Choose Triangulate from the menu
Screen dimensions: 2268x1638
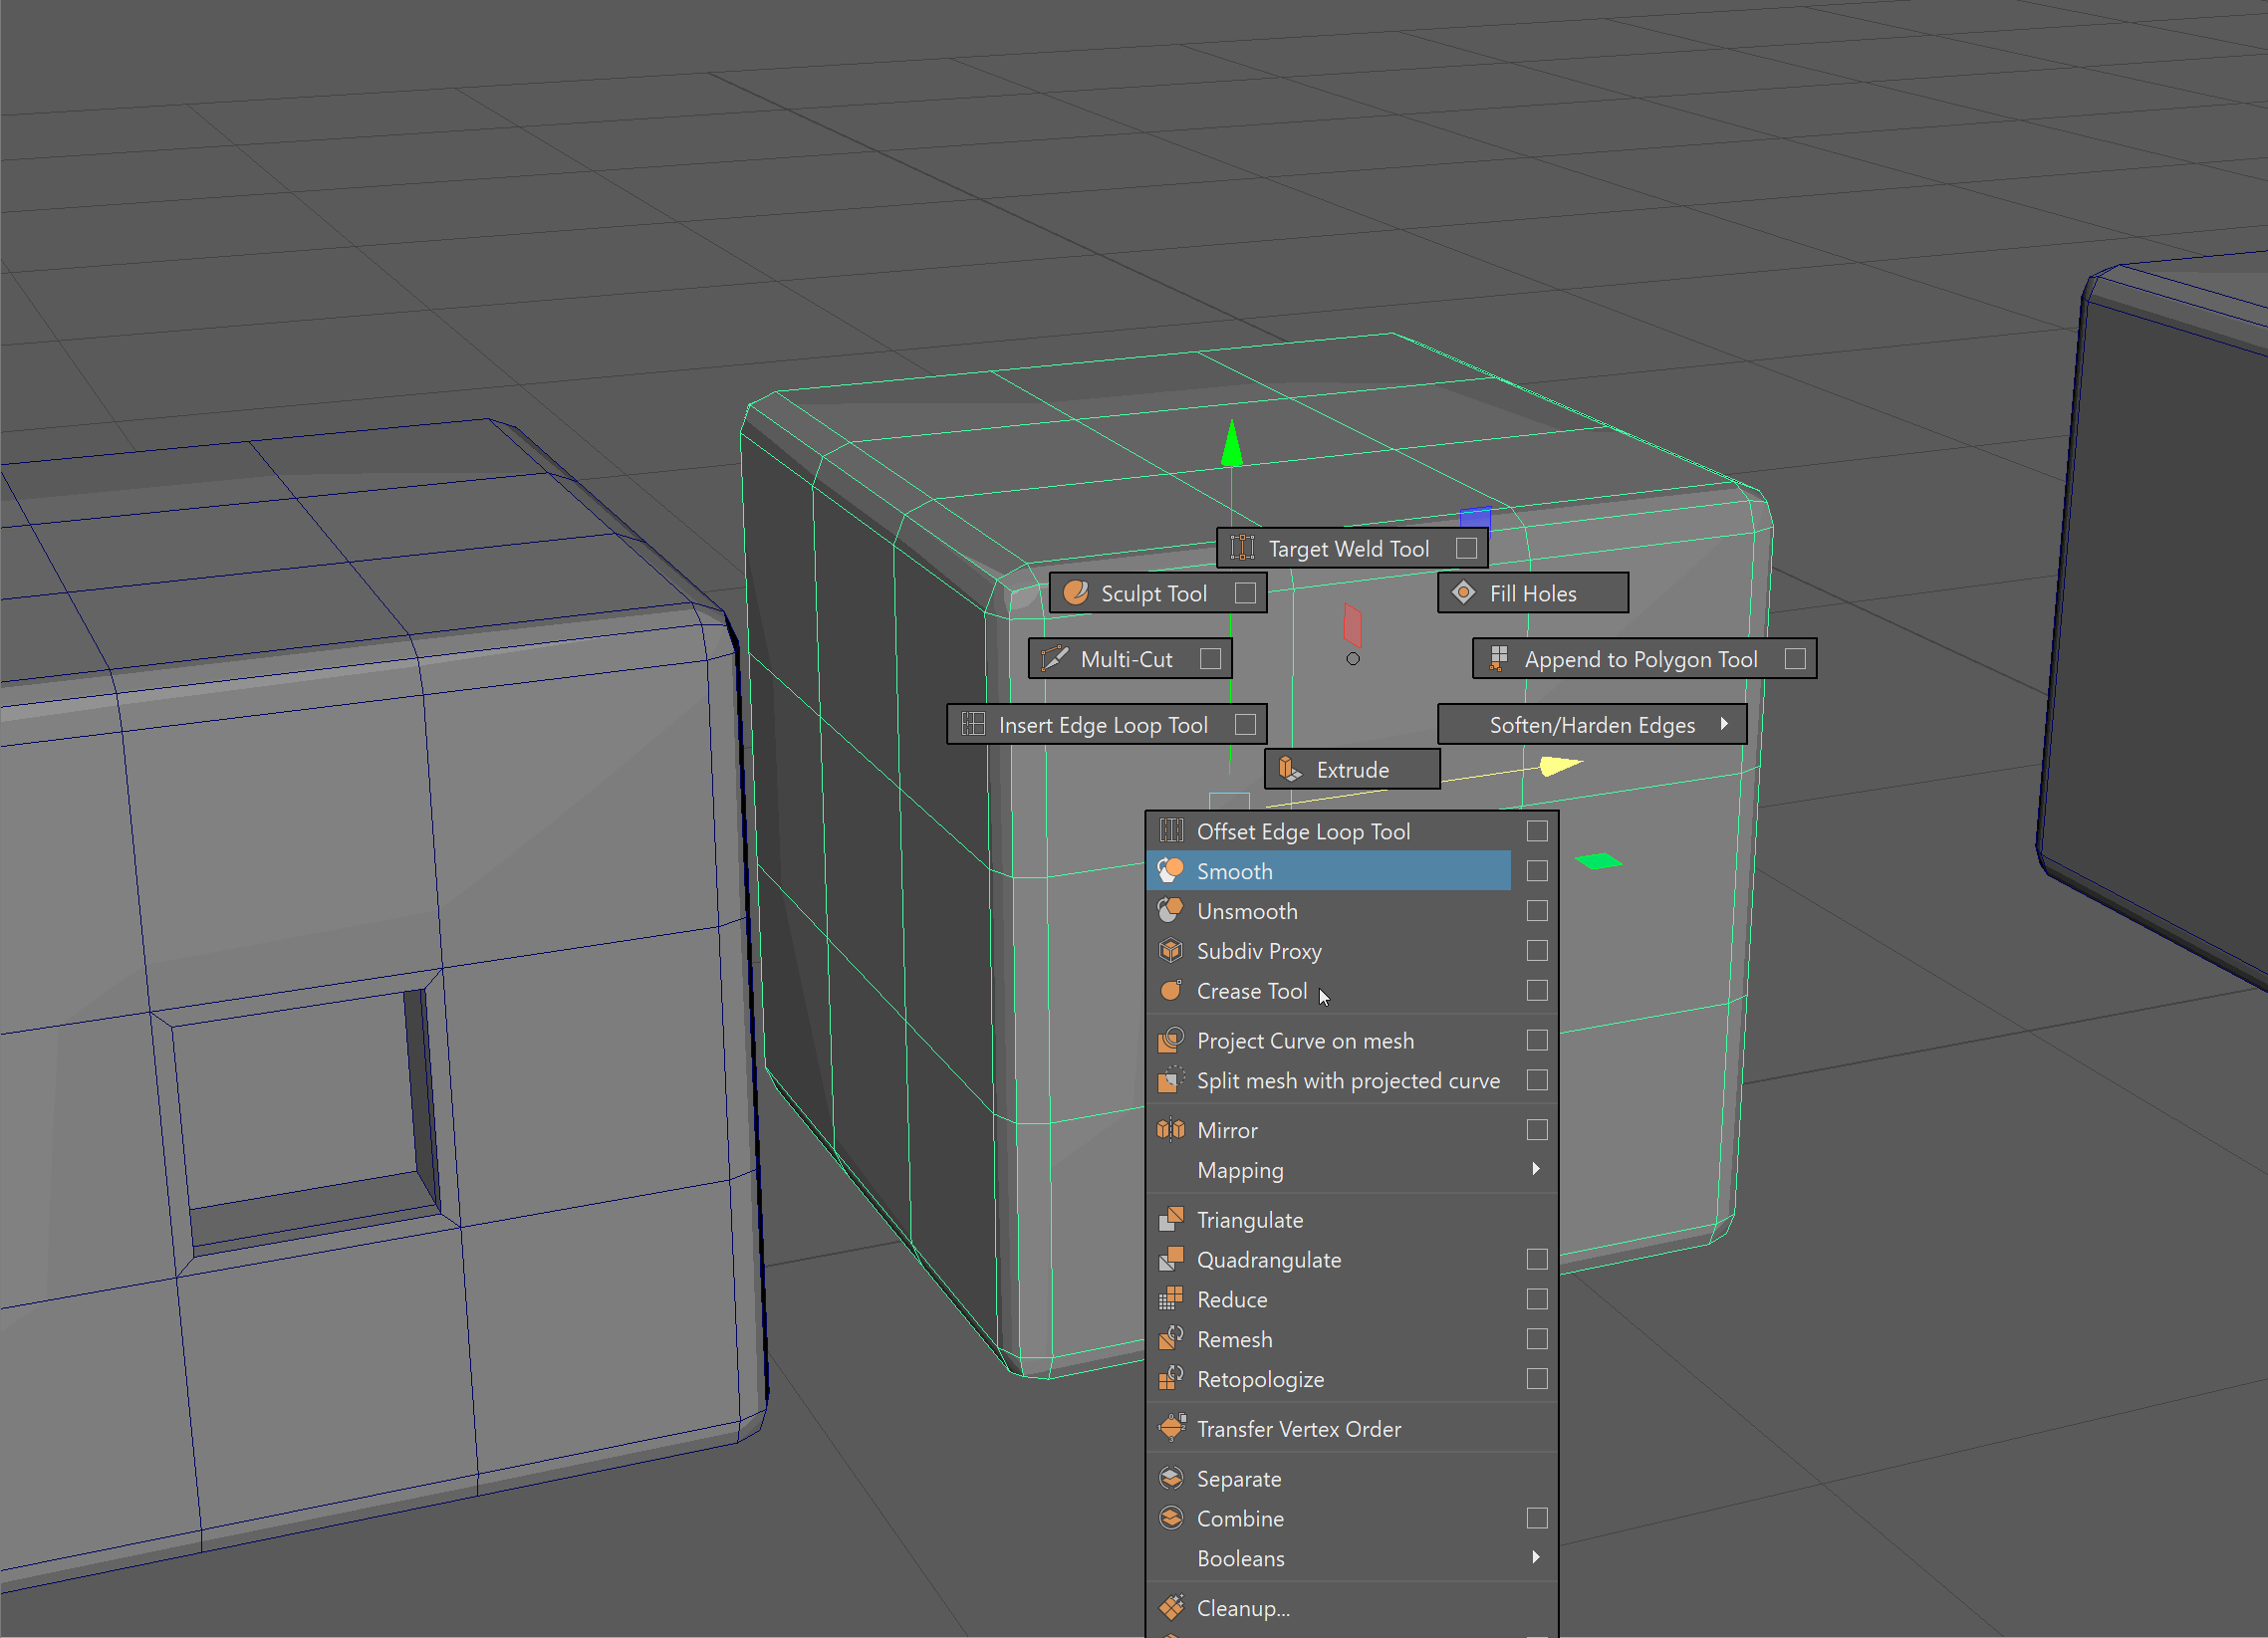click(x=1250, y=1220)
